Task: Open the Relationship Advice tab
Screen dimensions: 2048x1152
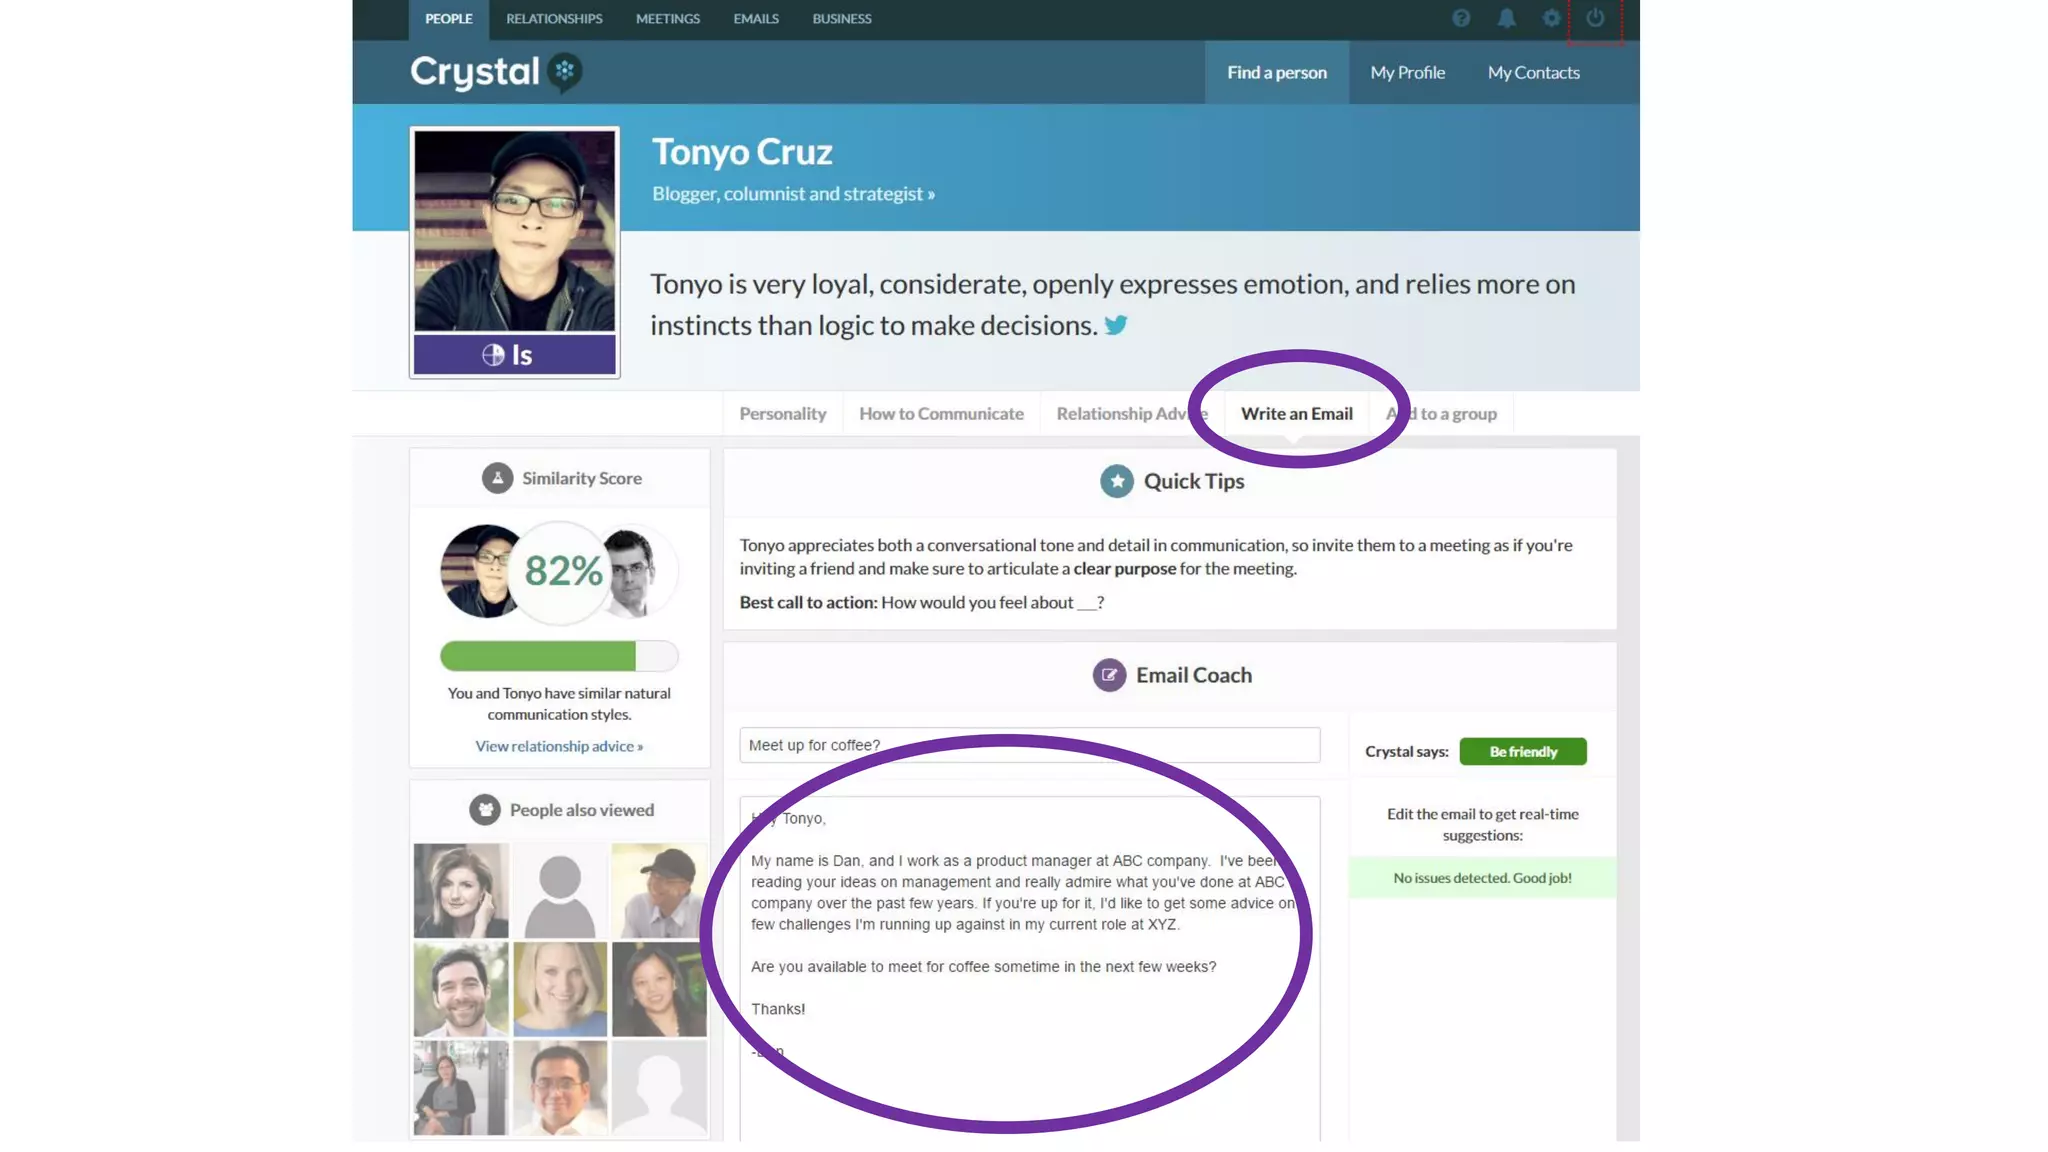Action: pyautogui.click(x=1132, y=414)
